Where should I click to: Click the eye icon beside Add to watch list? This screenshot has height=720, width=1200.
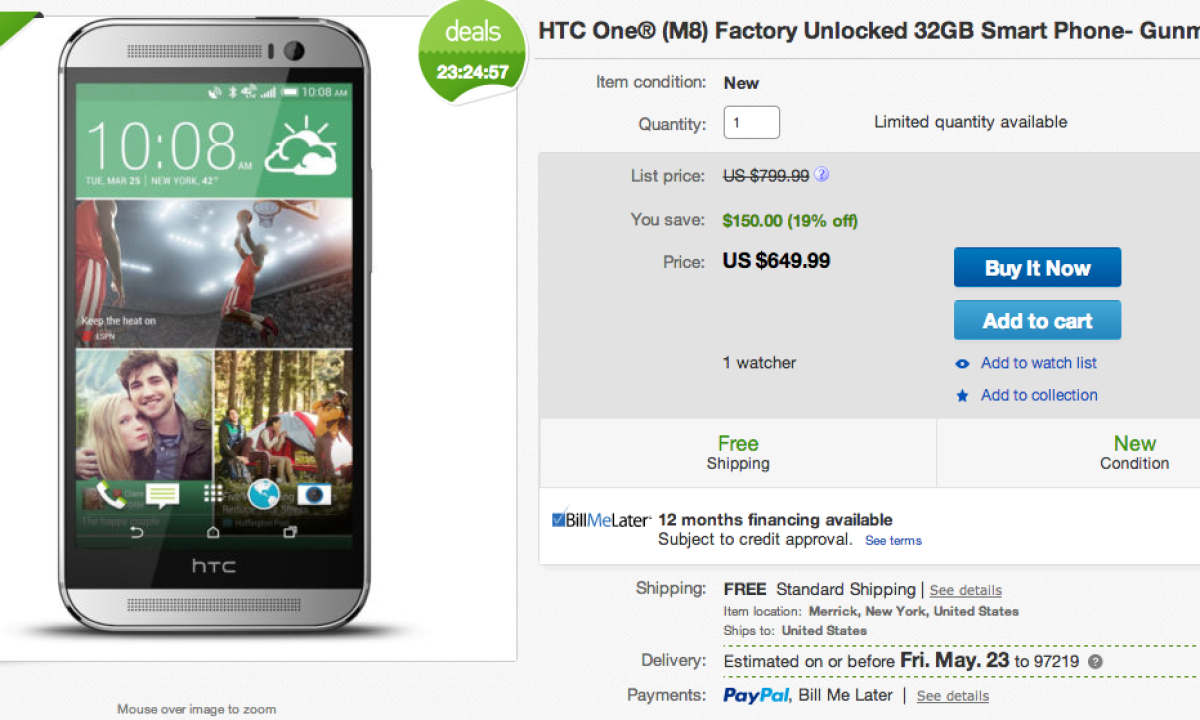[x=962, y=364]
